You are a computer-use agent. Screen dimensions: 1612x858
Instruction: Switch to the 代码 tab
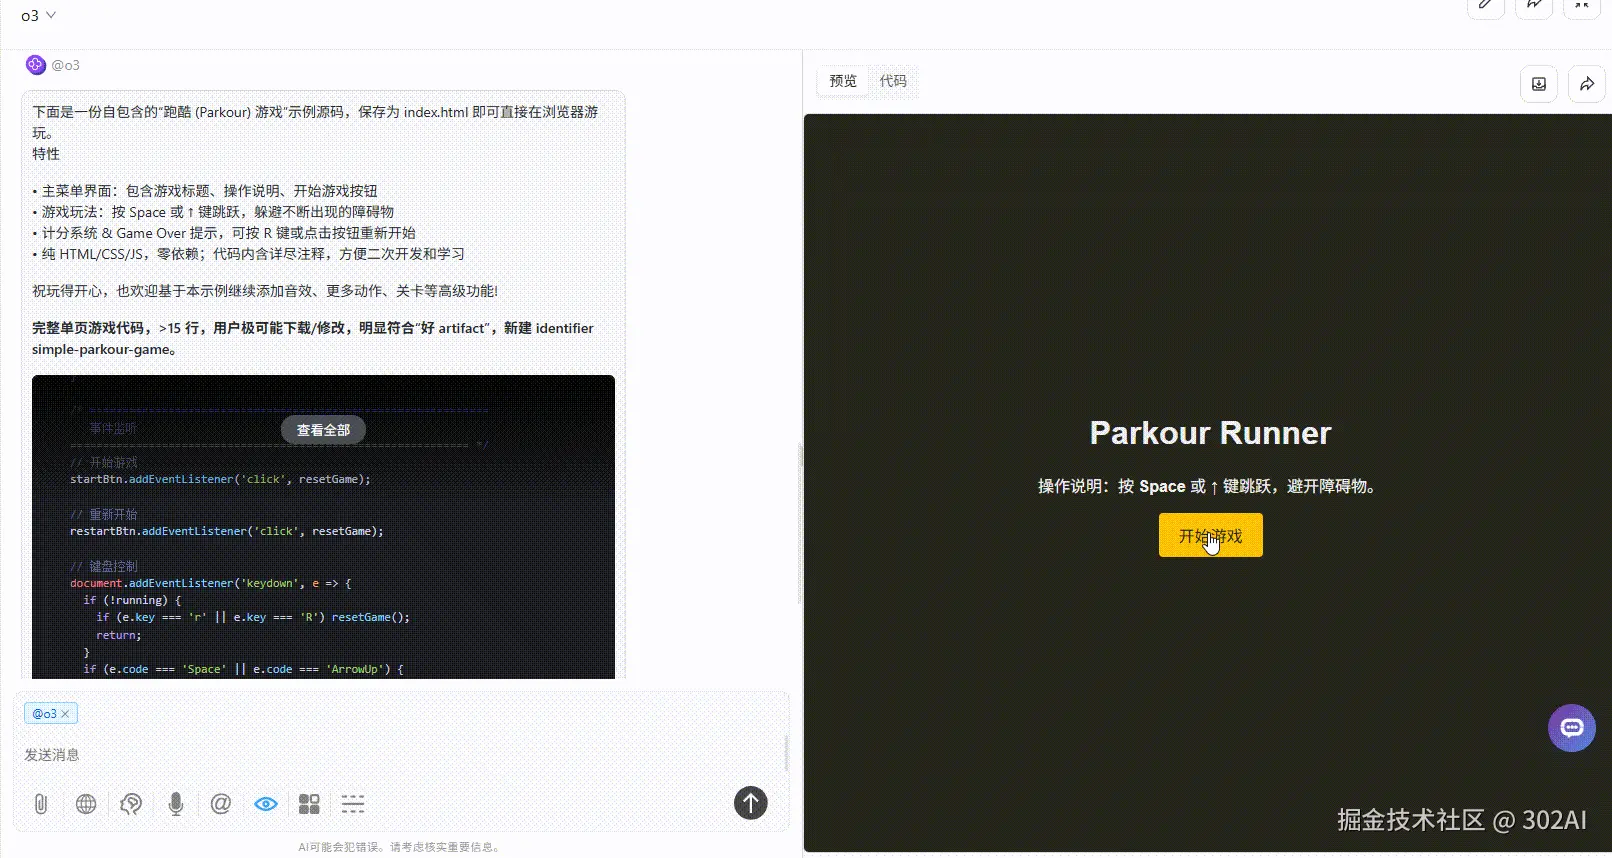click(893, 81)
